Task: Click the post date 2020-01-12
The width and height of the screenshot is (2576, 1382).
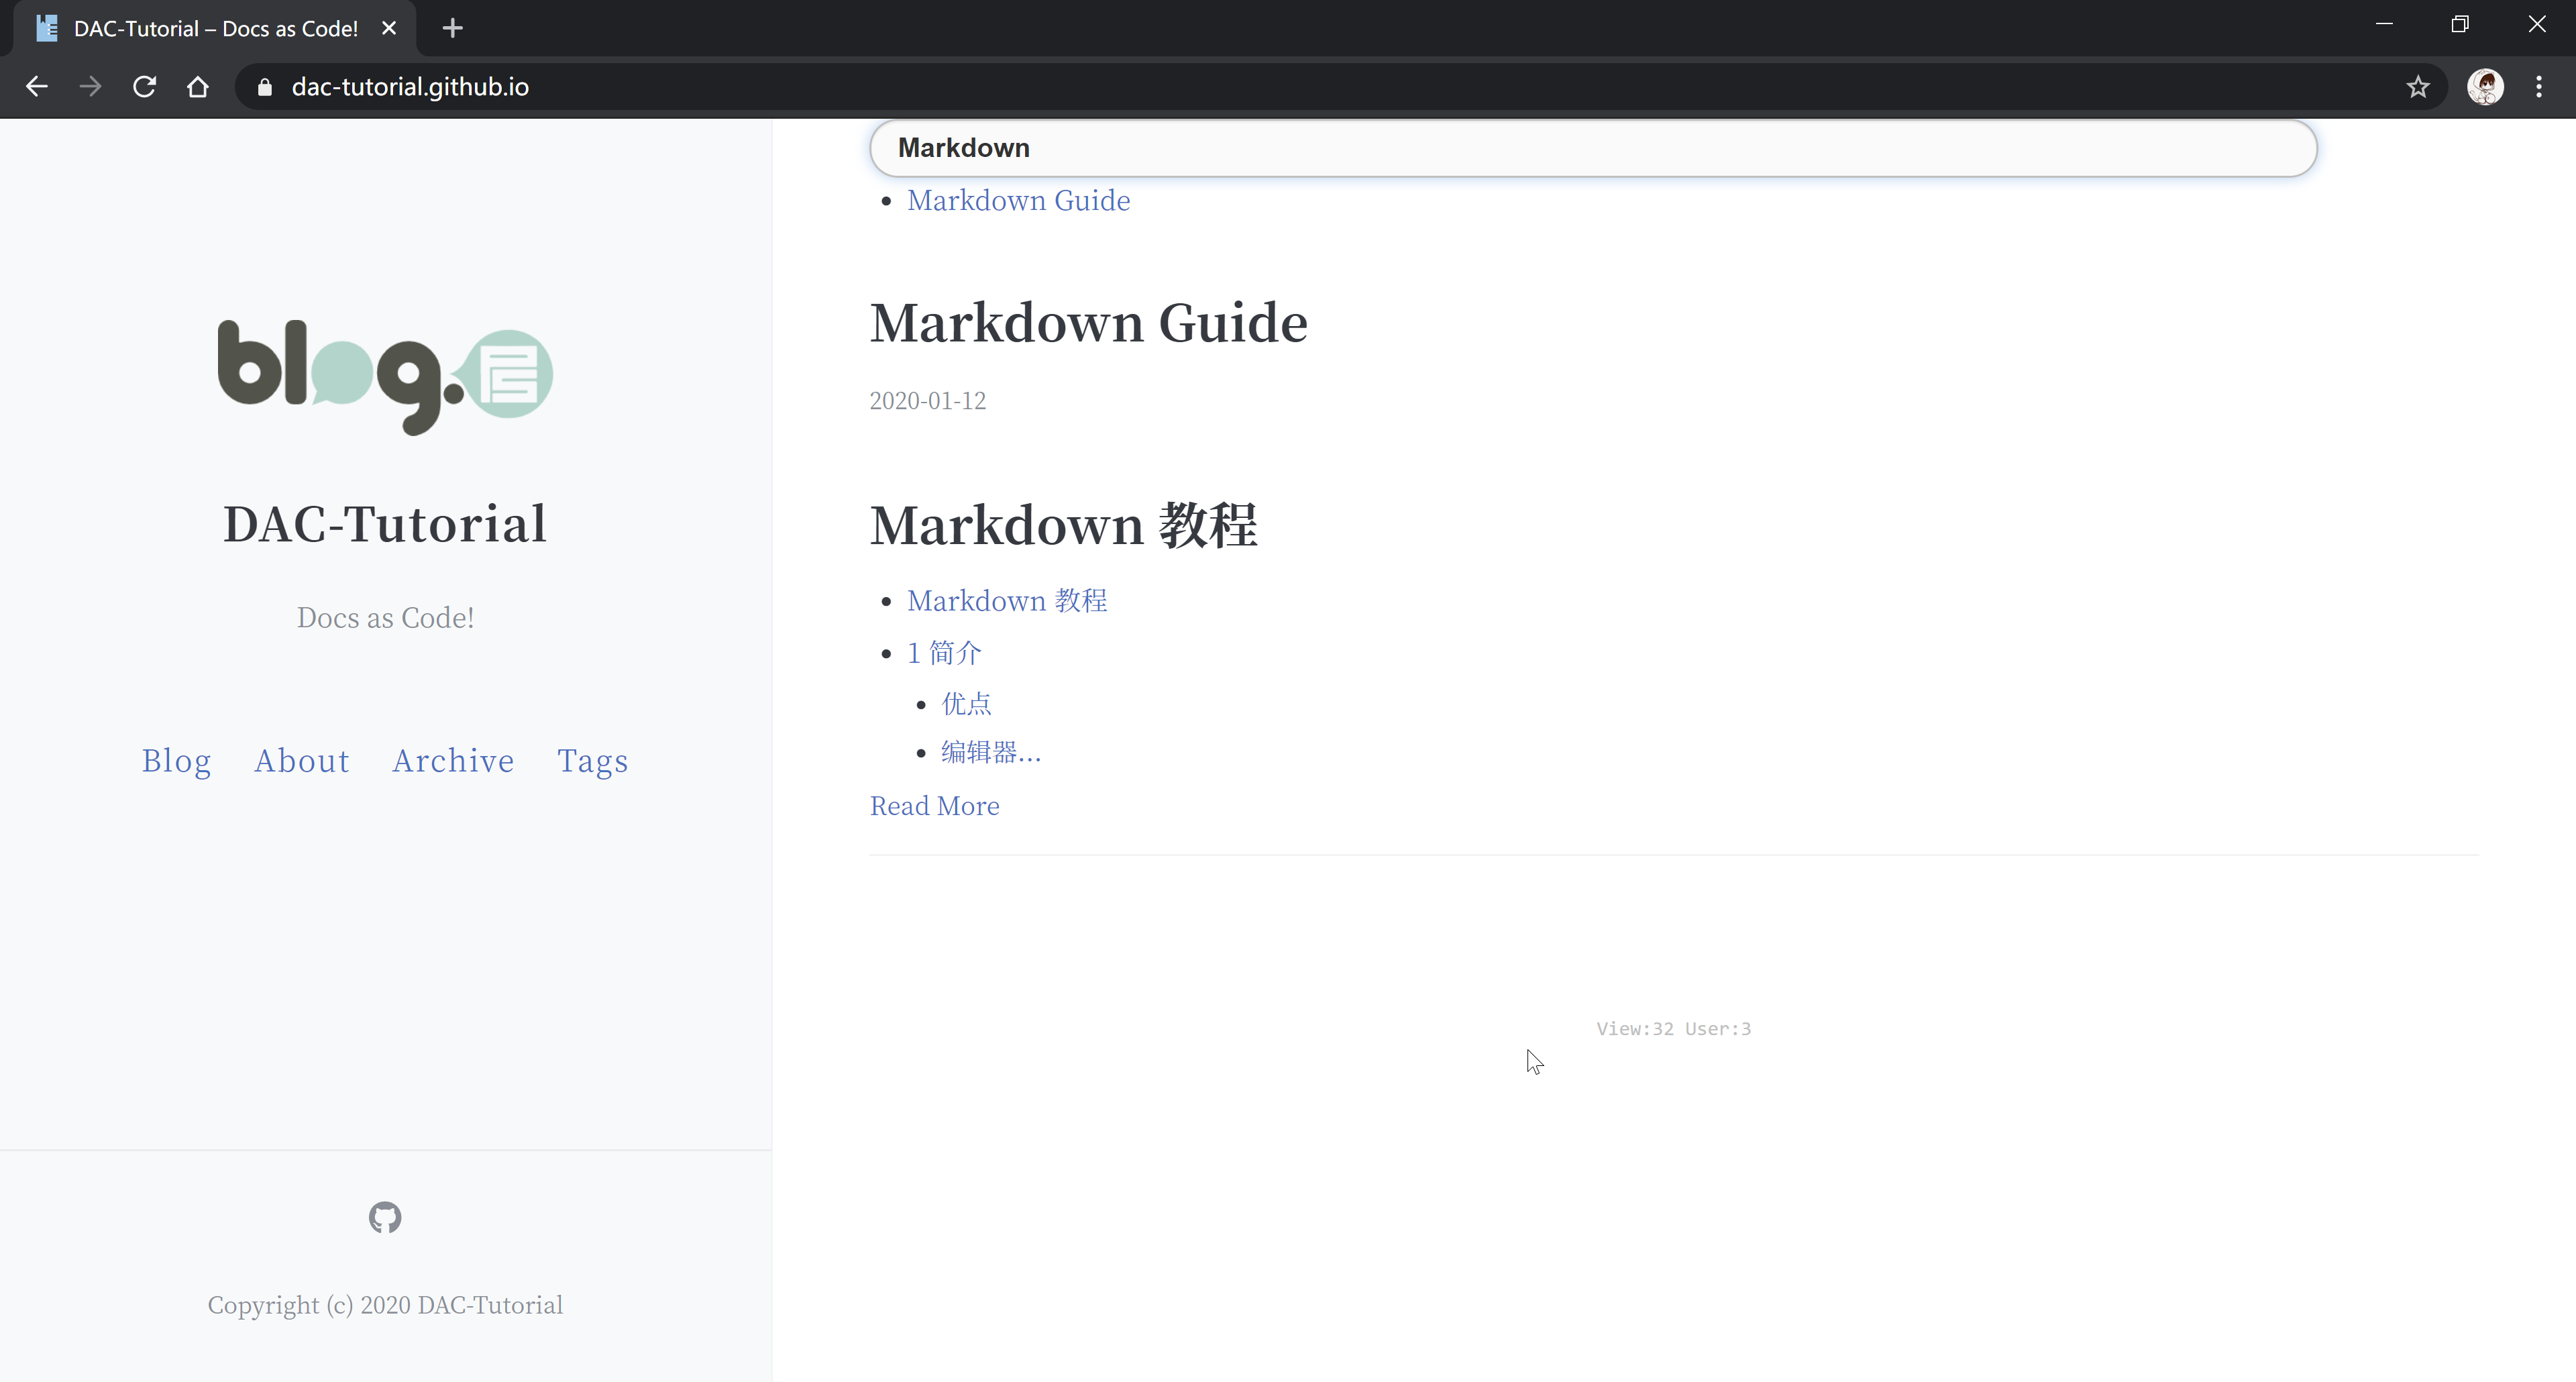Action: pyautogui.click(x=927, y=400)
